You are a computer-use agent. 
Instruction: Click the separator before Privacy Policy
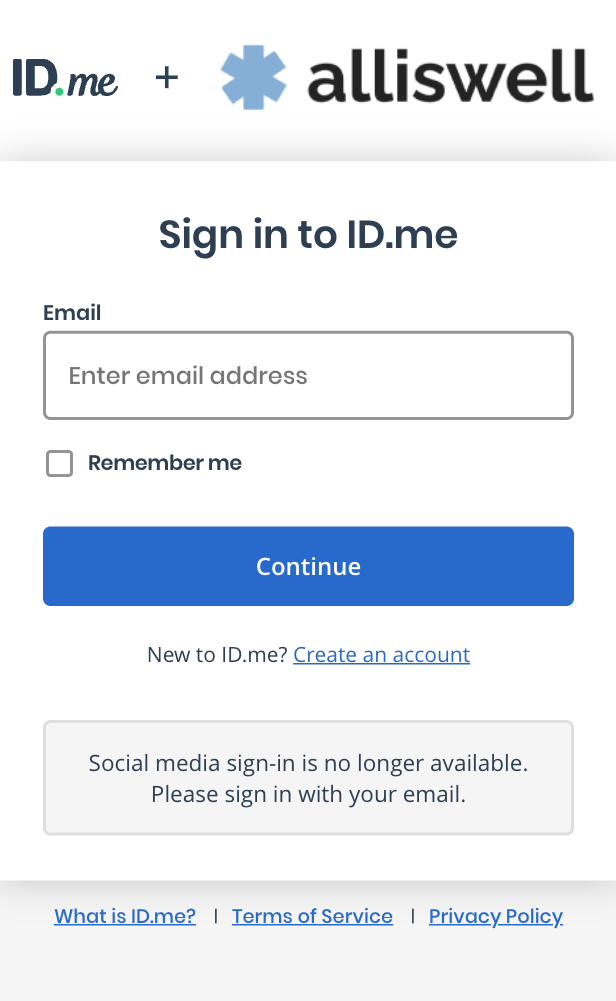(x=412, y=916)
